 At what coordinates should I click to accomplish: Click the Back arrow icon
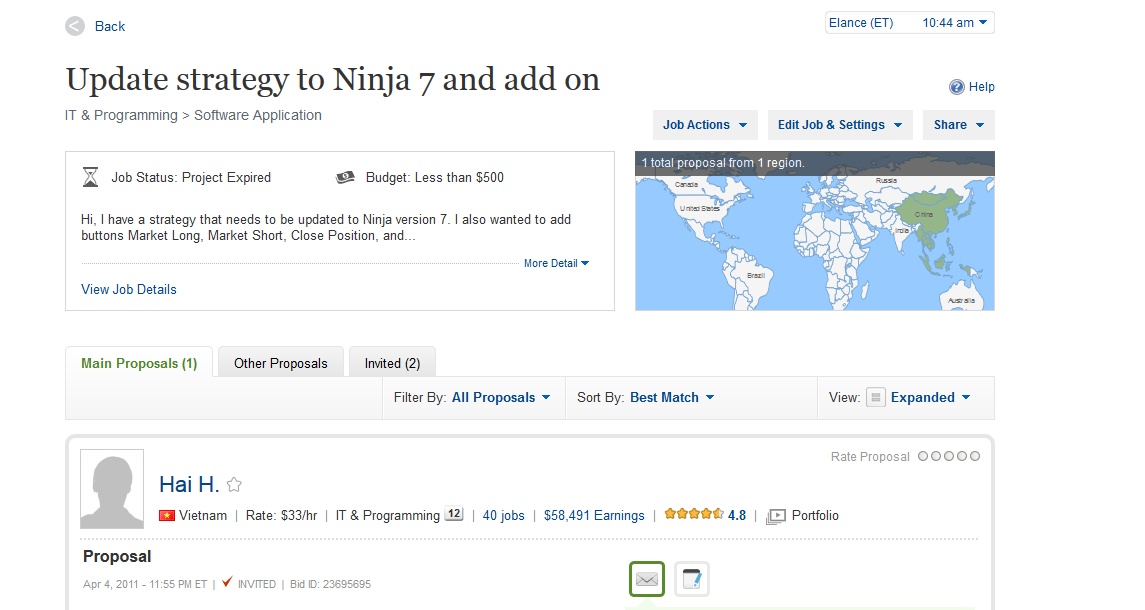[x=74, y=26]
